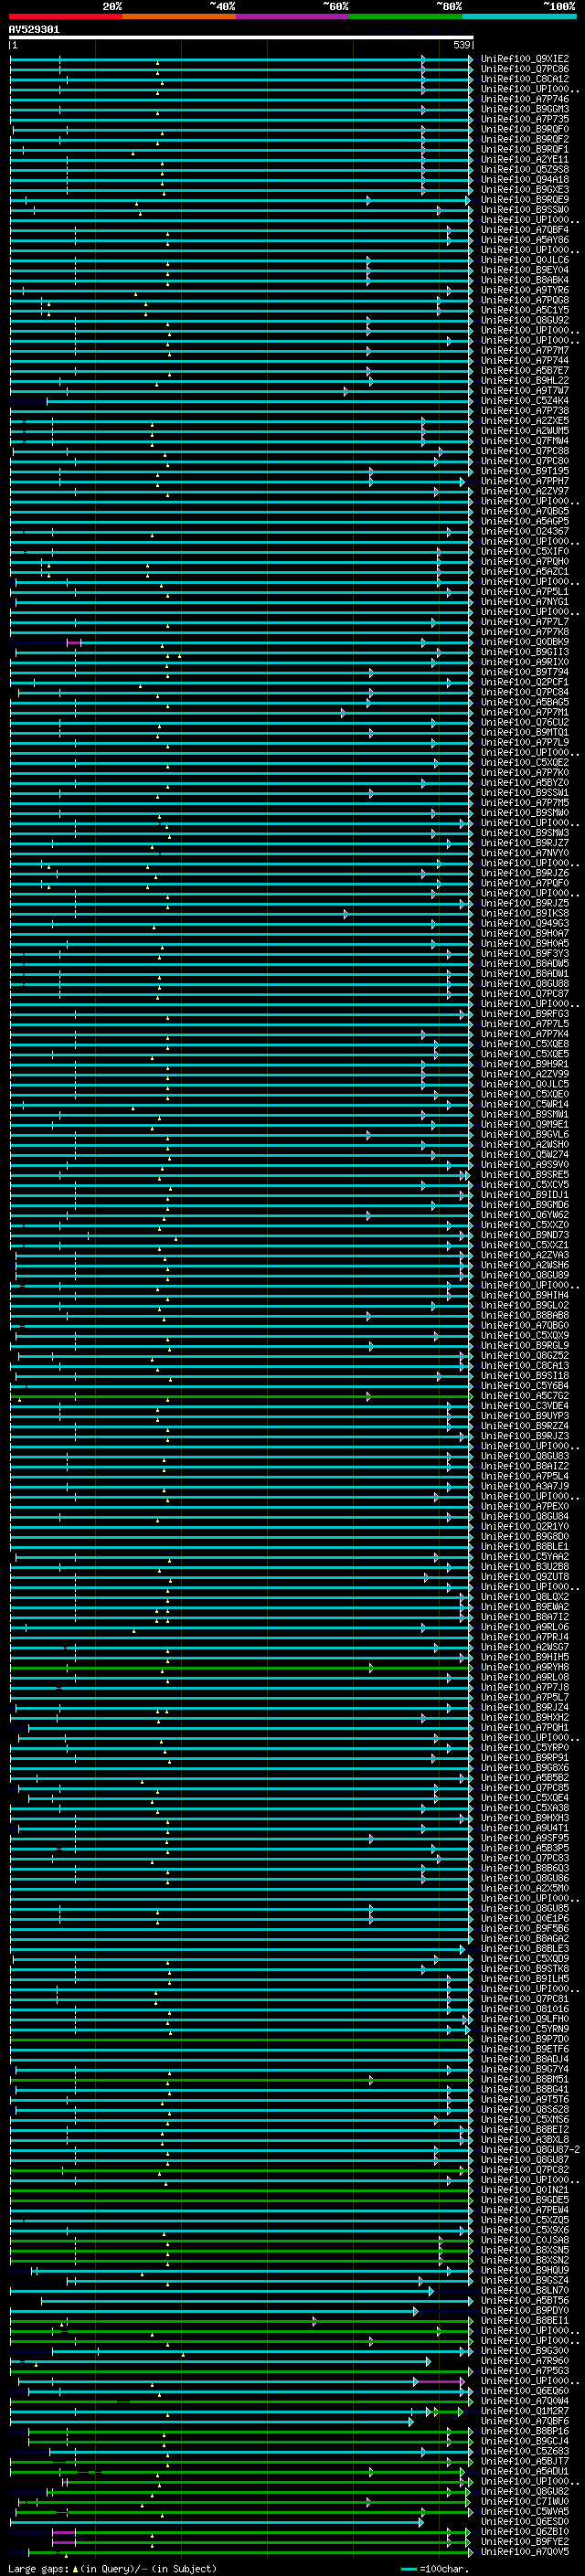Click the UniRef100_A7QBG0 hit name

point(525,1325)
